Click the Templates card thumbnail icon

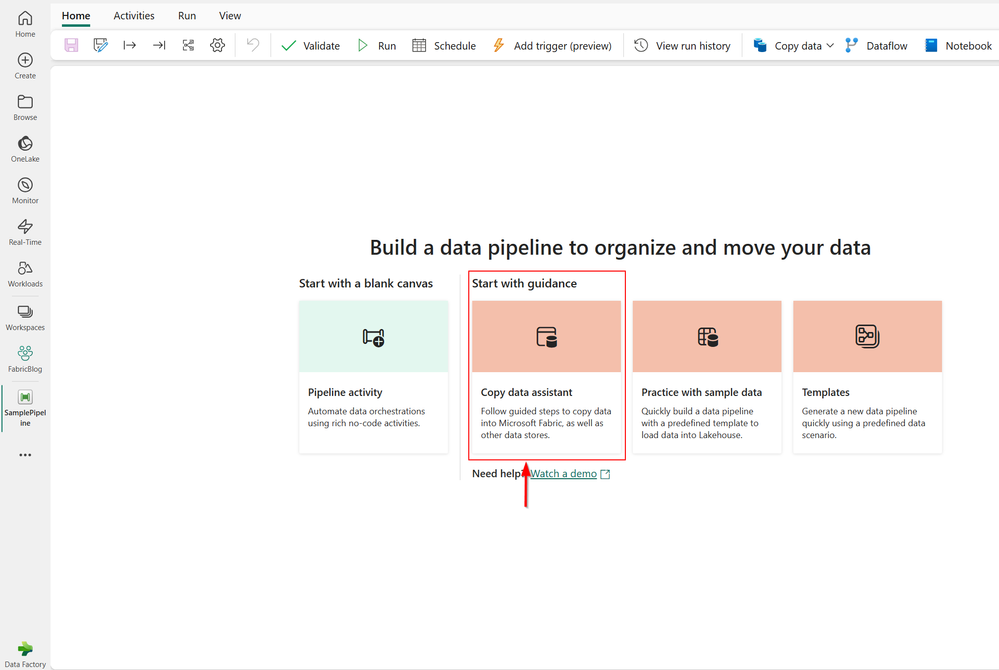tap(868, 336)
